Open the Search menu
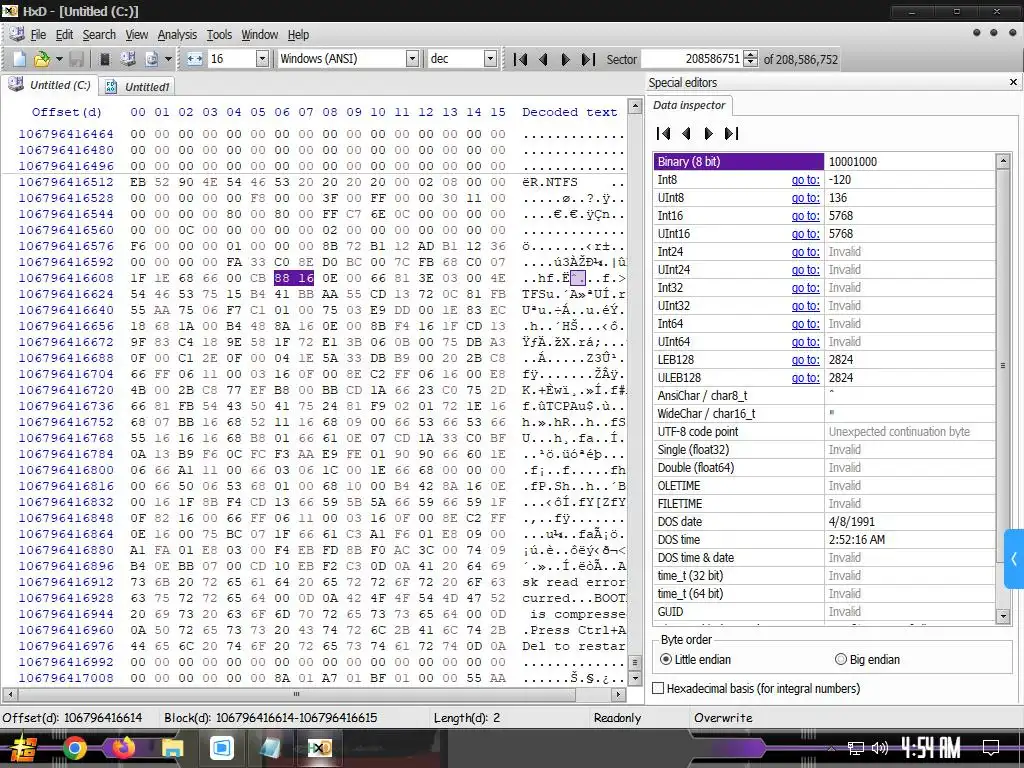 tap(99, 35)
